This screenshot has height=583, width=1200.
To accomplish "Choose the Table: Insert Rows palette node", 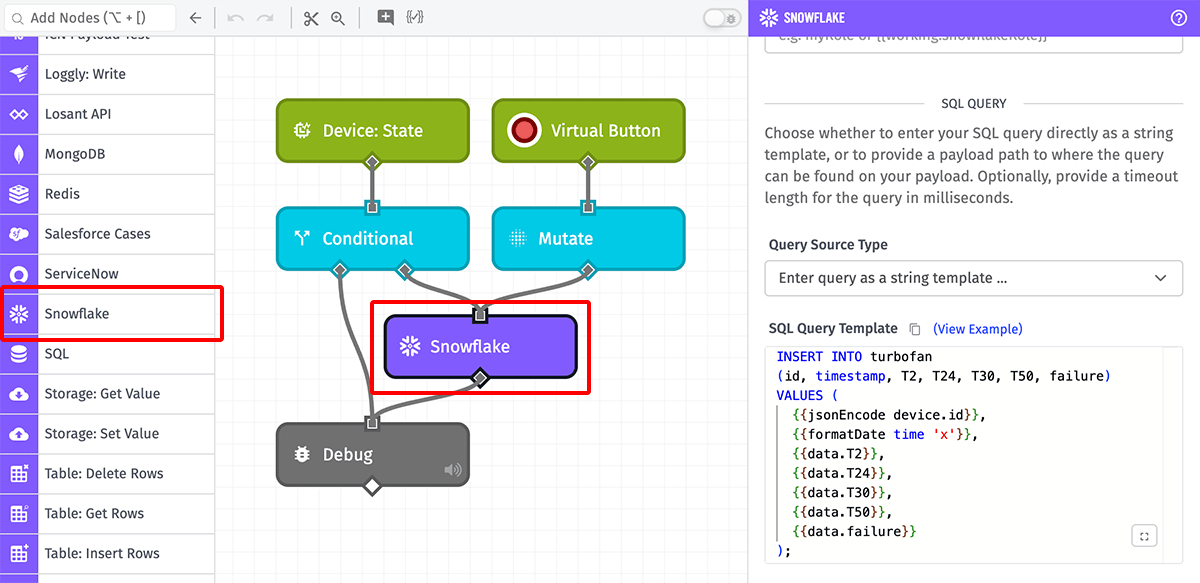I will (x=107, y=554).
